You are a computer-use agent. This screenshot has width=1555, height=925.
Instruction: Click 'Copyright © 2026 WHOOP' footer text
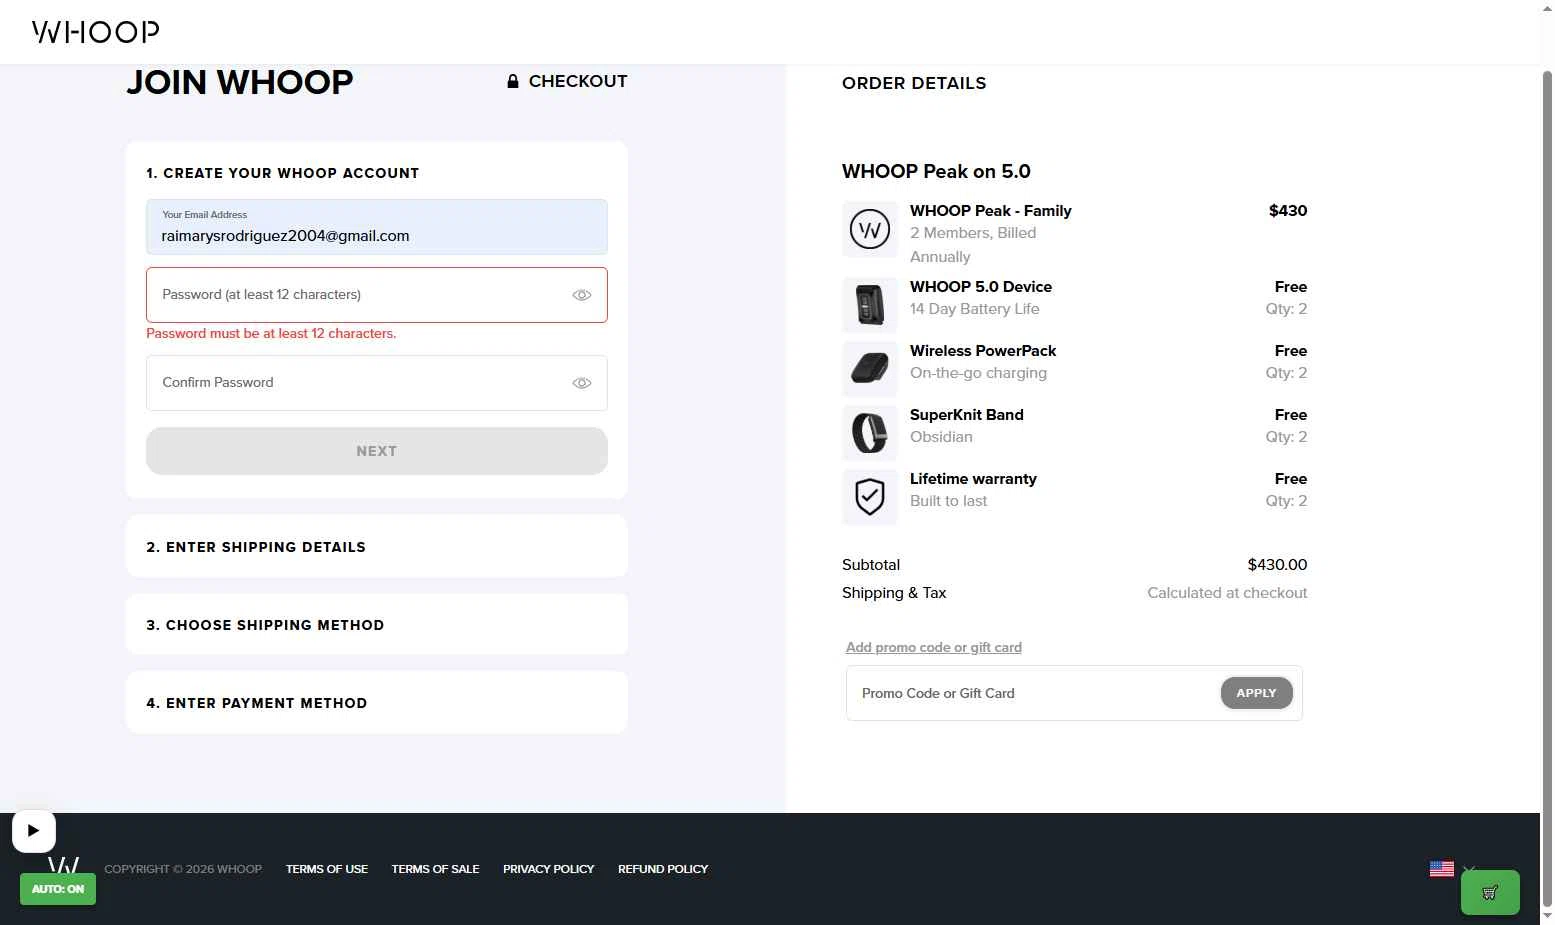point(183,869)
